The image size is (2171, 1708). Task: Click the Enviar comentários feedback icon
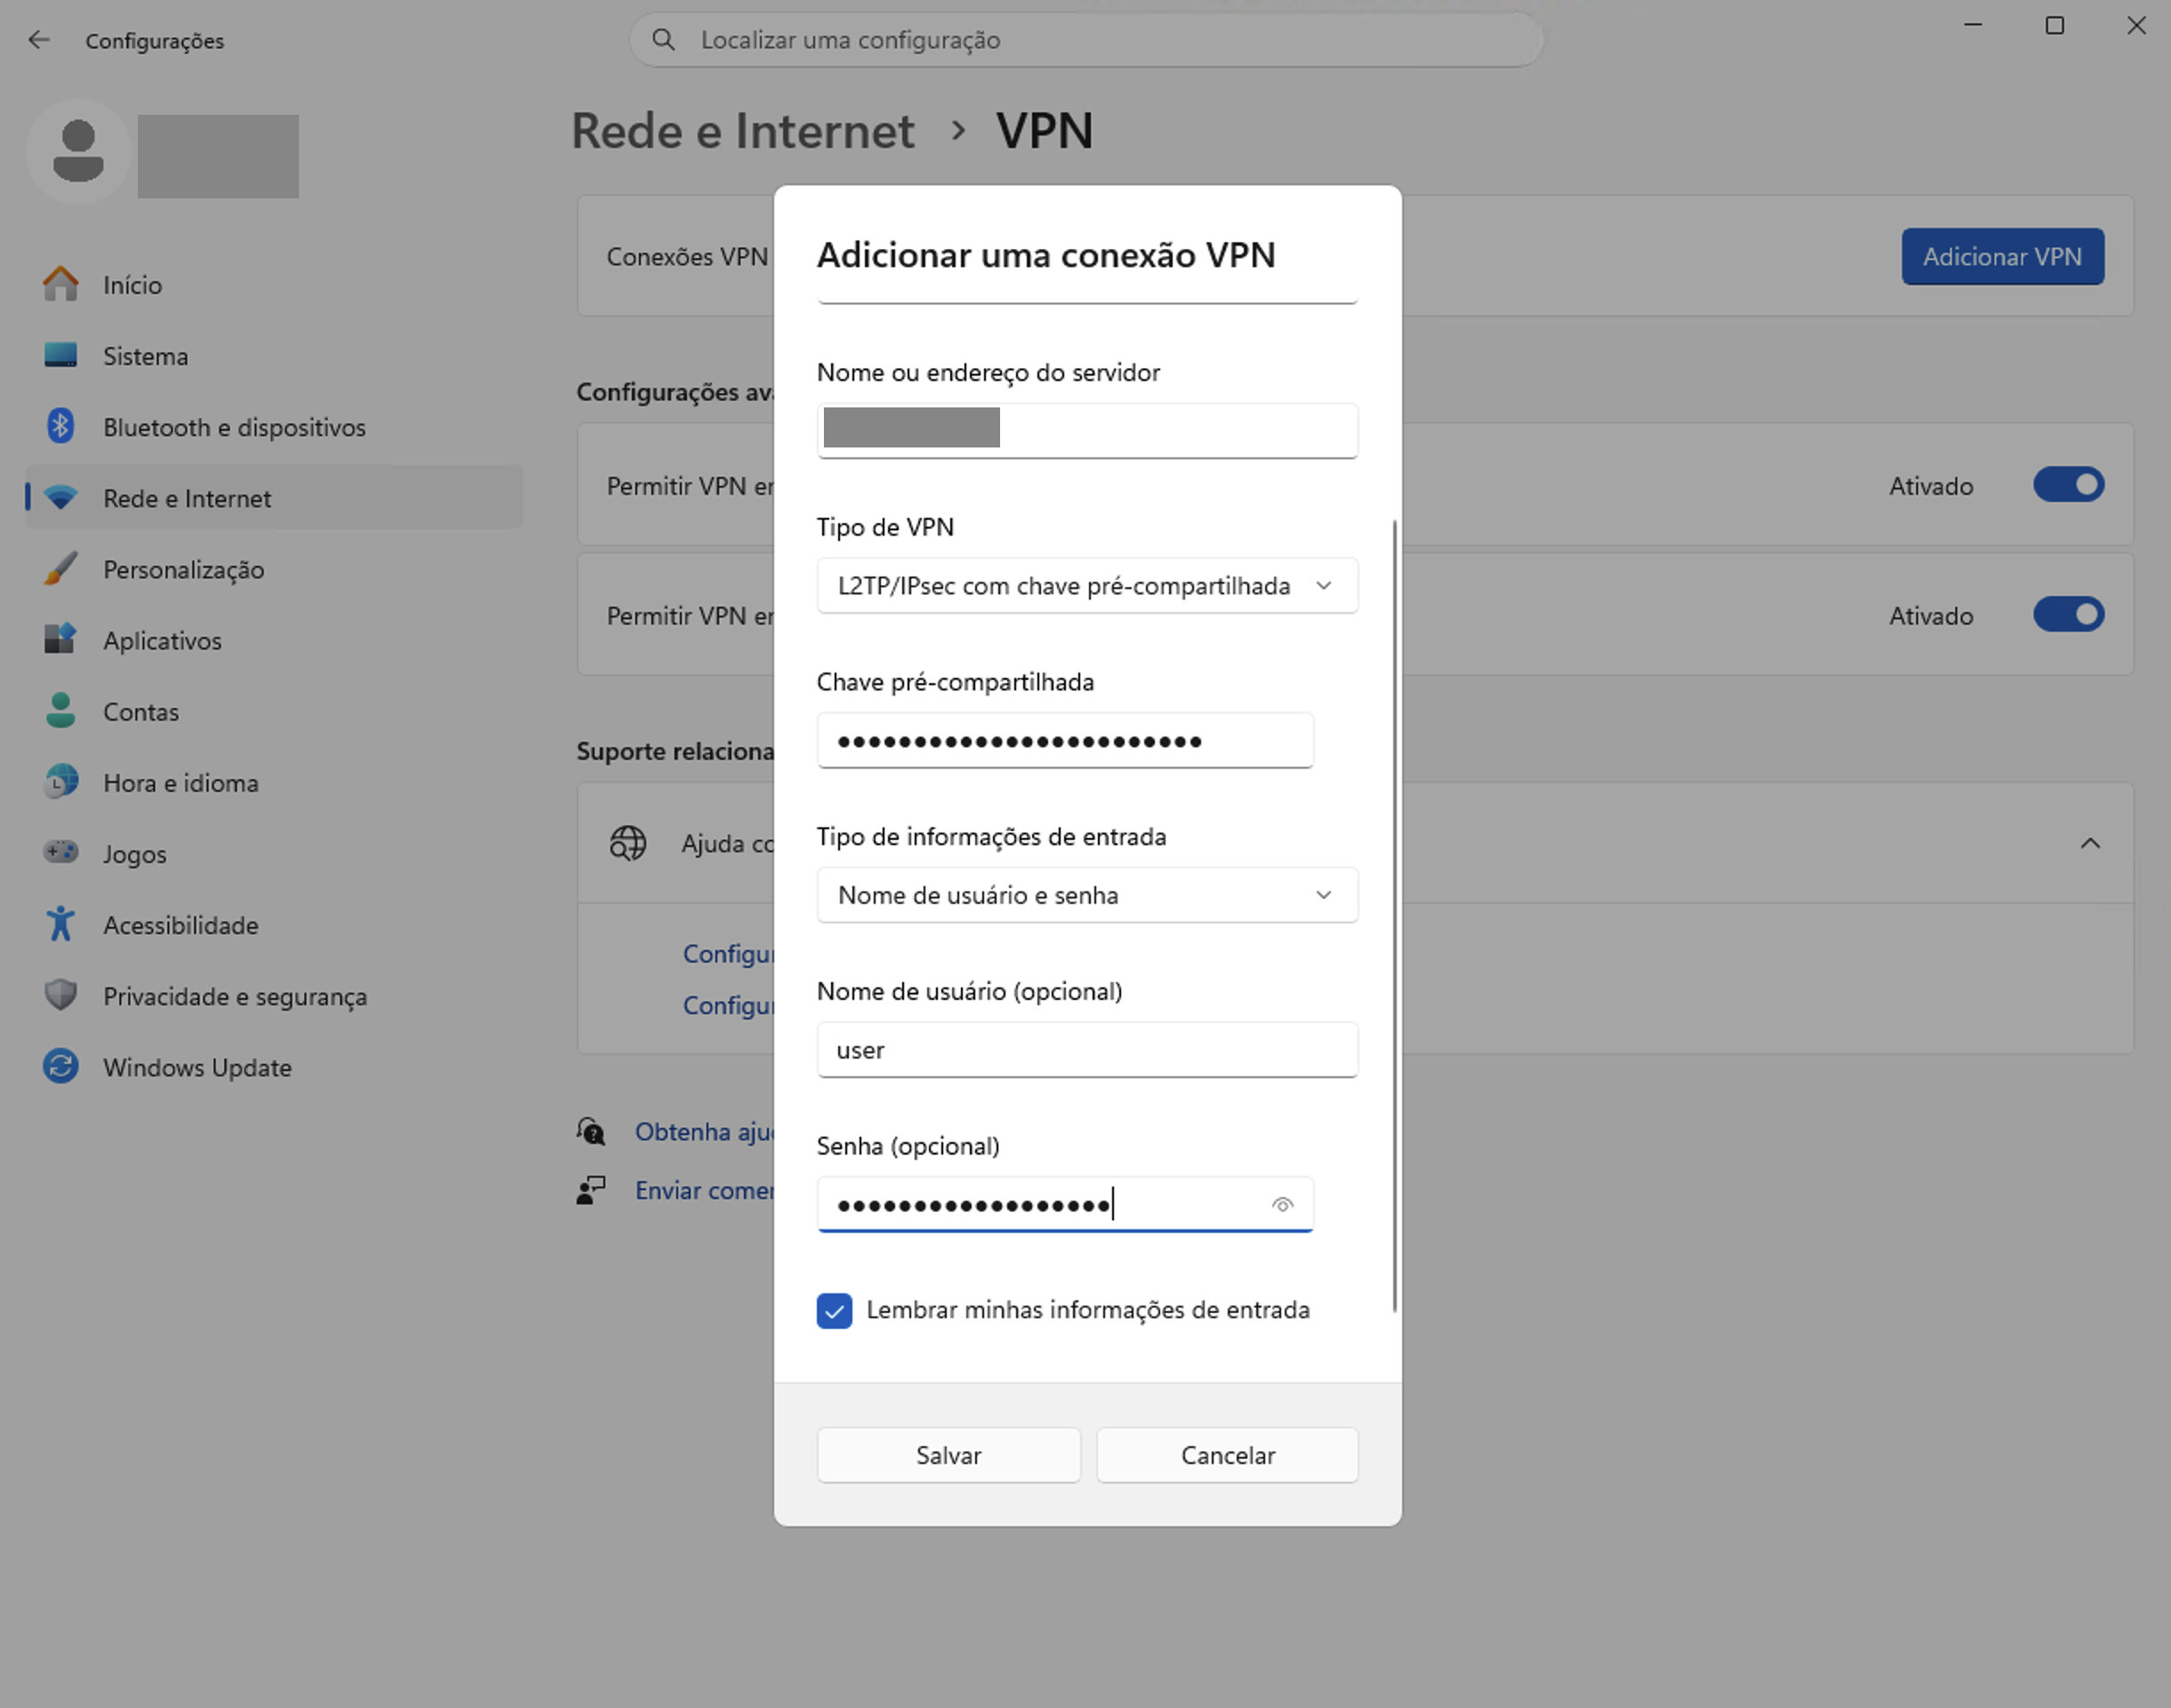tap(591, 1190)
